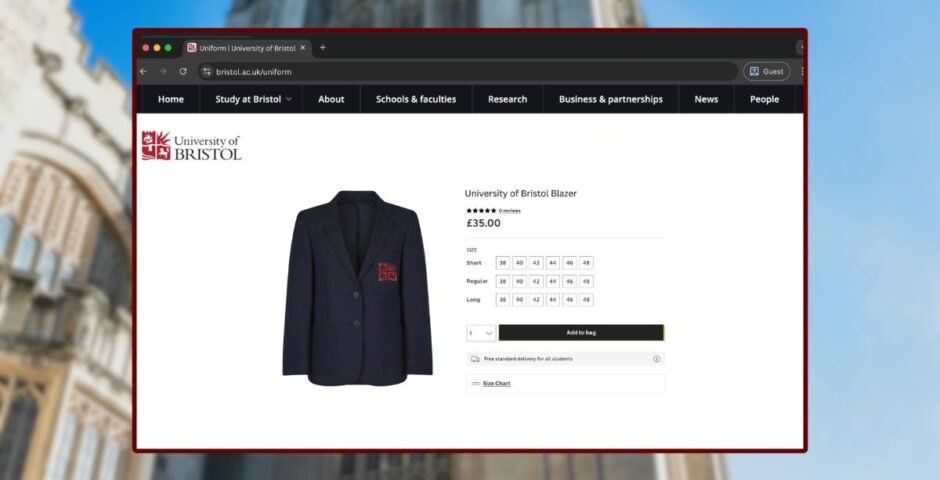The width and height of the screenshot is (940, 480).
Task: Select Short size 38
Action: (503, 263)
